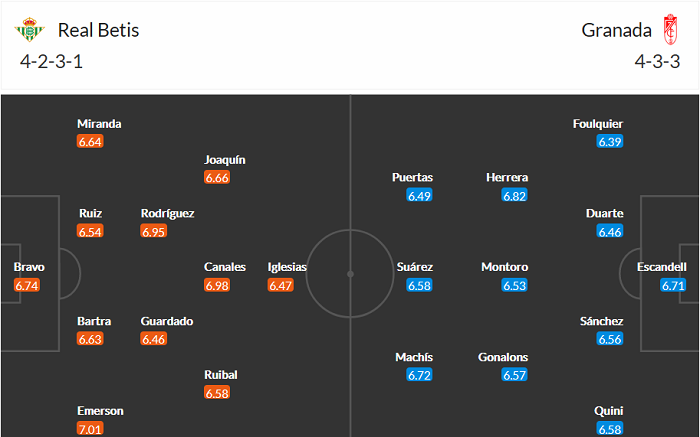
Task: Click the Real Betis club crest
Action: [x=30, y=30]
